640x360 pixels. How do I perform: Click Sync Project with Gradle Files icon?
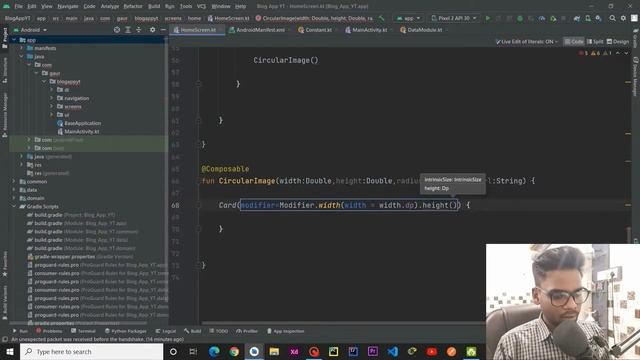[x=577, y=18]
